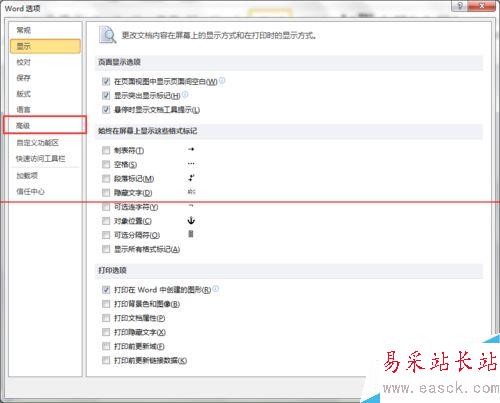500x403 pixels.
Task: Enable 打印前更新域 checkbox
Action: coord(106,346)
